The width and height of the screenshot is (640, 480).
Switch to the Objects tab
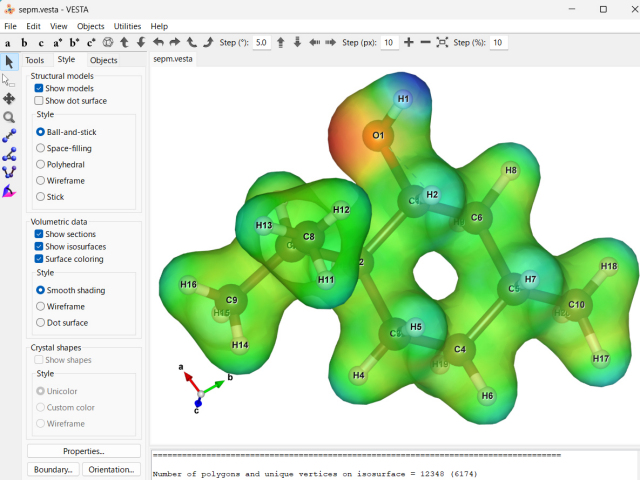tap(104, 60)
